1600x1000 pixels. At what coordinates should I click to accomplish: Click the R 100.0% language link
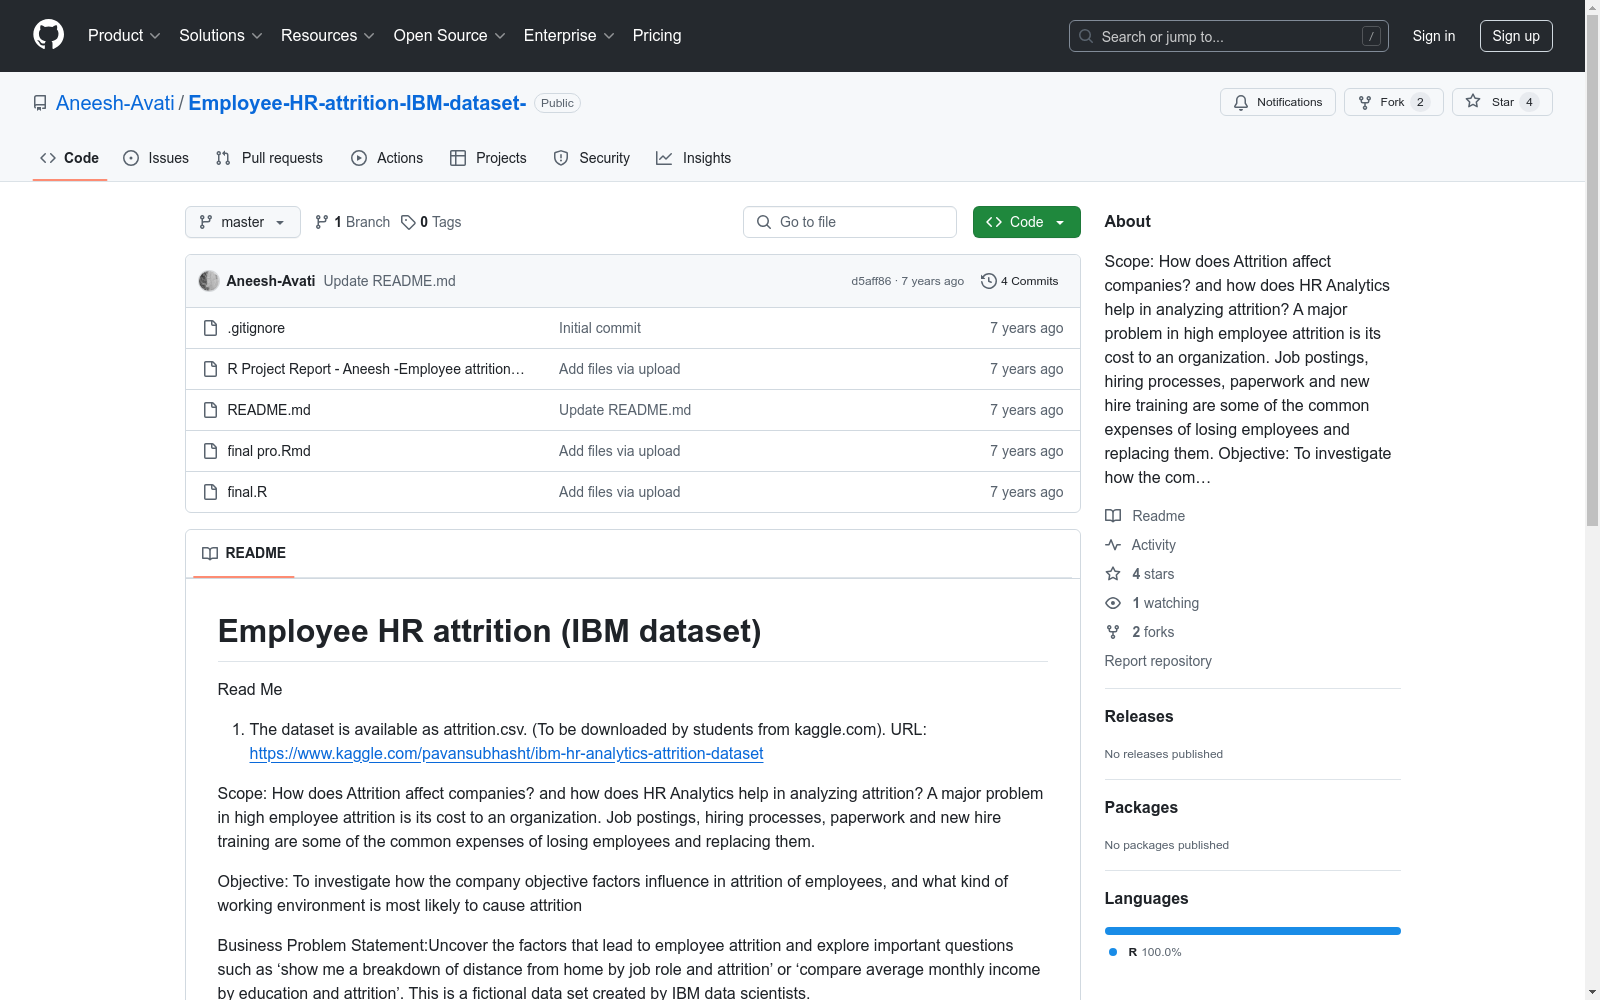[x=1146, y=952]
